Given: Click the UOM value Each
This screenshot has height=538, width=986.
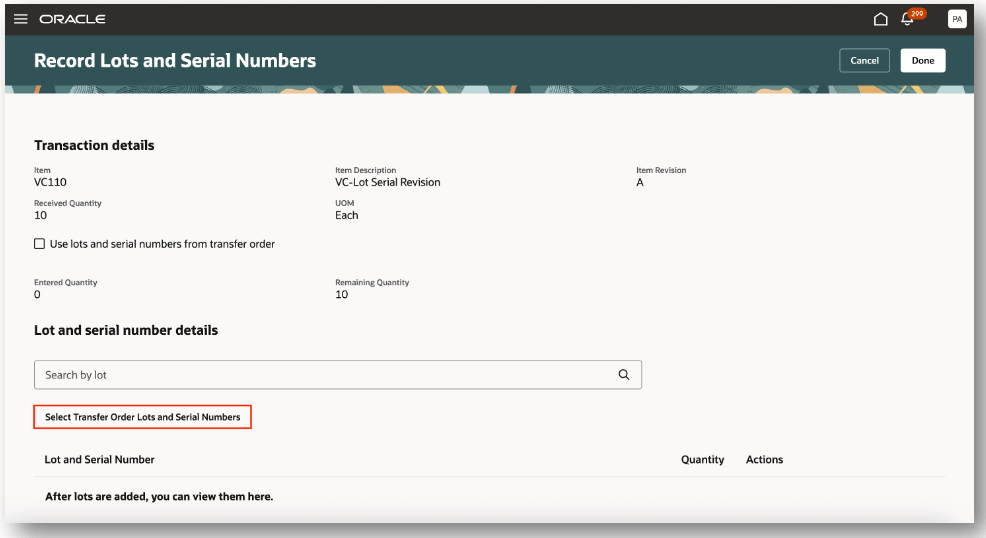Looking at the screenshot, I should click(346, 215).
